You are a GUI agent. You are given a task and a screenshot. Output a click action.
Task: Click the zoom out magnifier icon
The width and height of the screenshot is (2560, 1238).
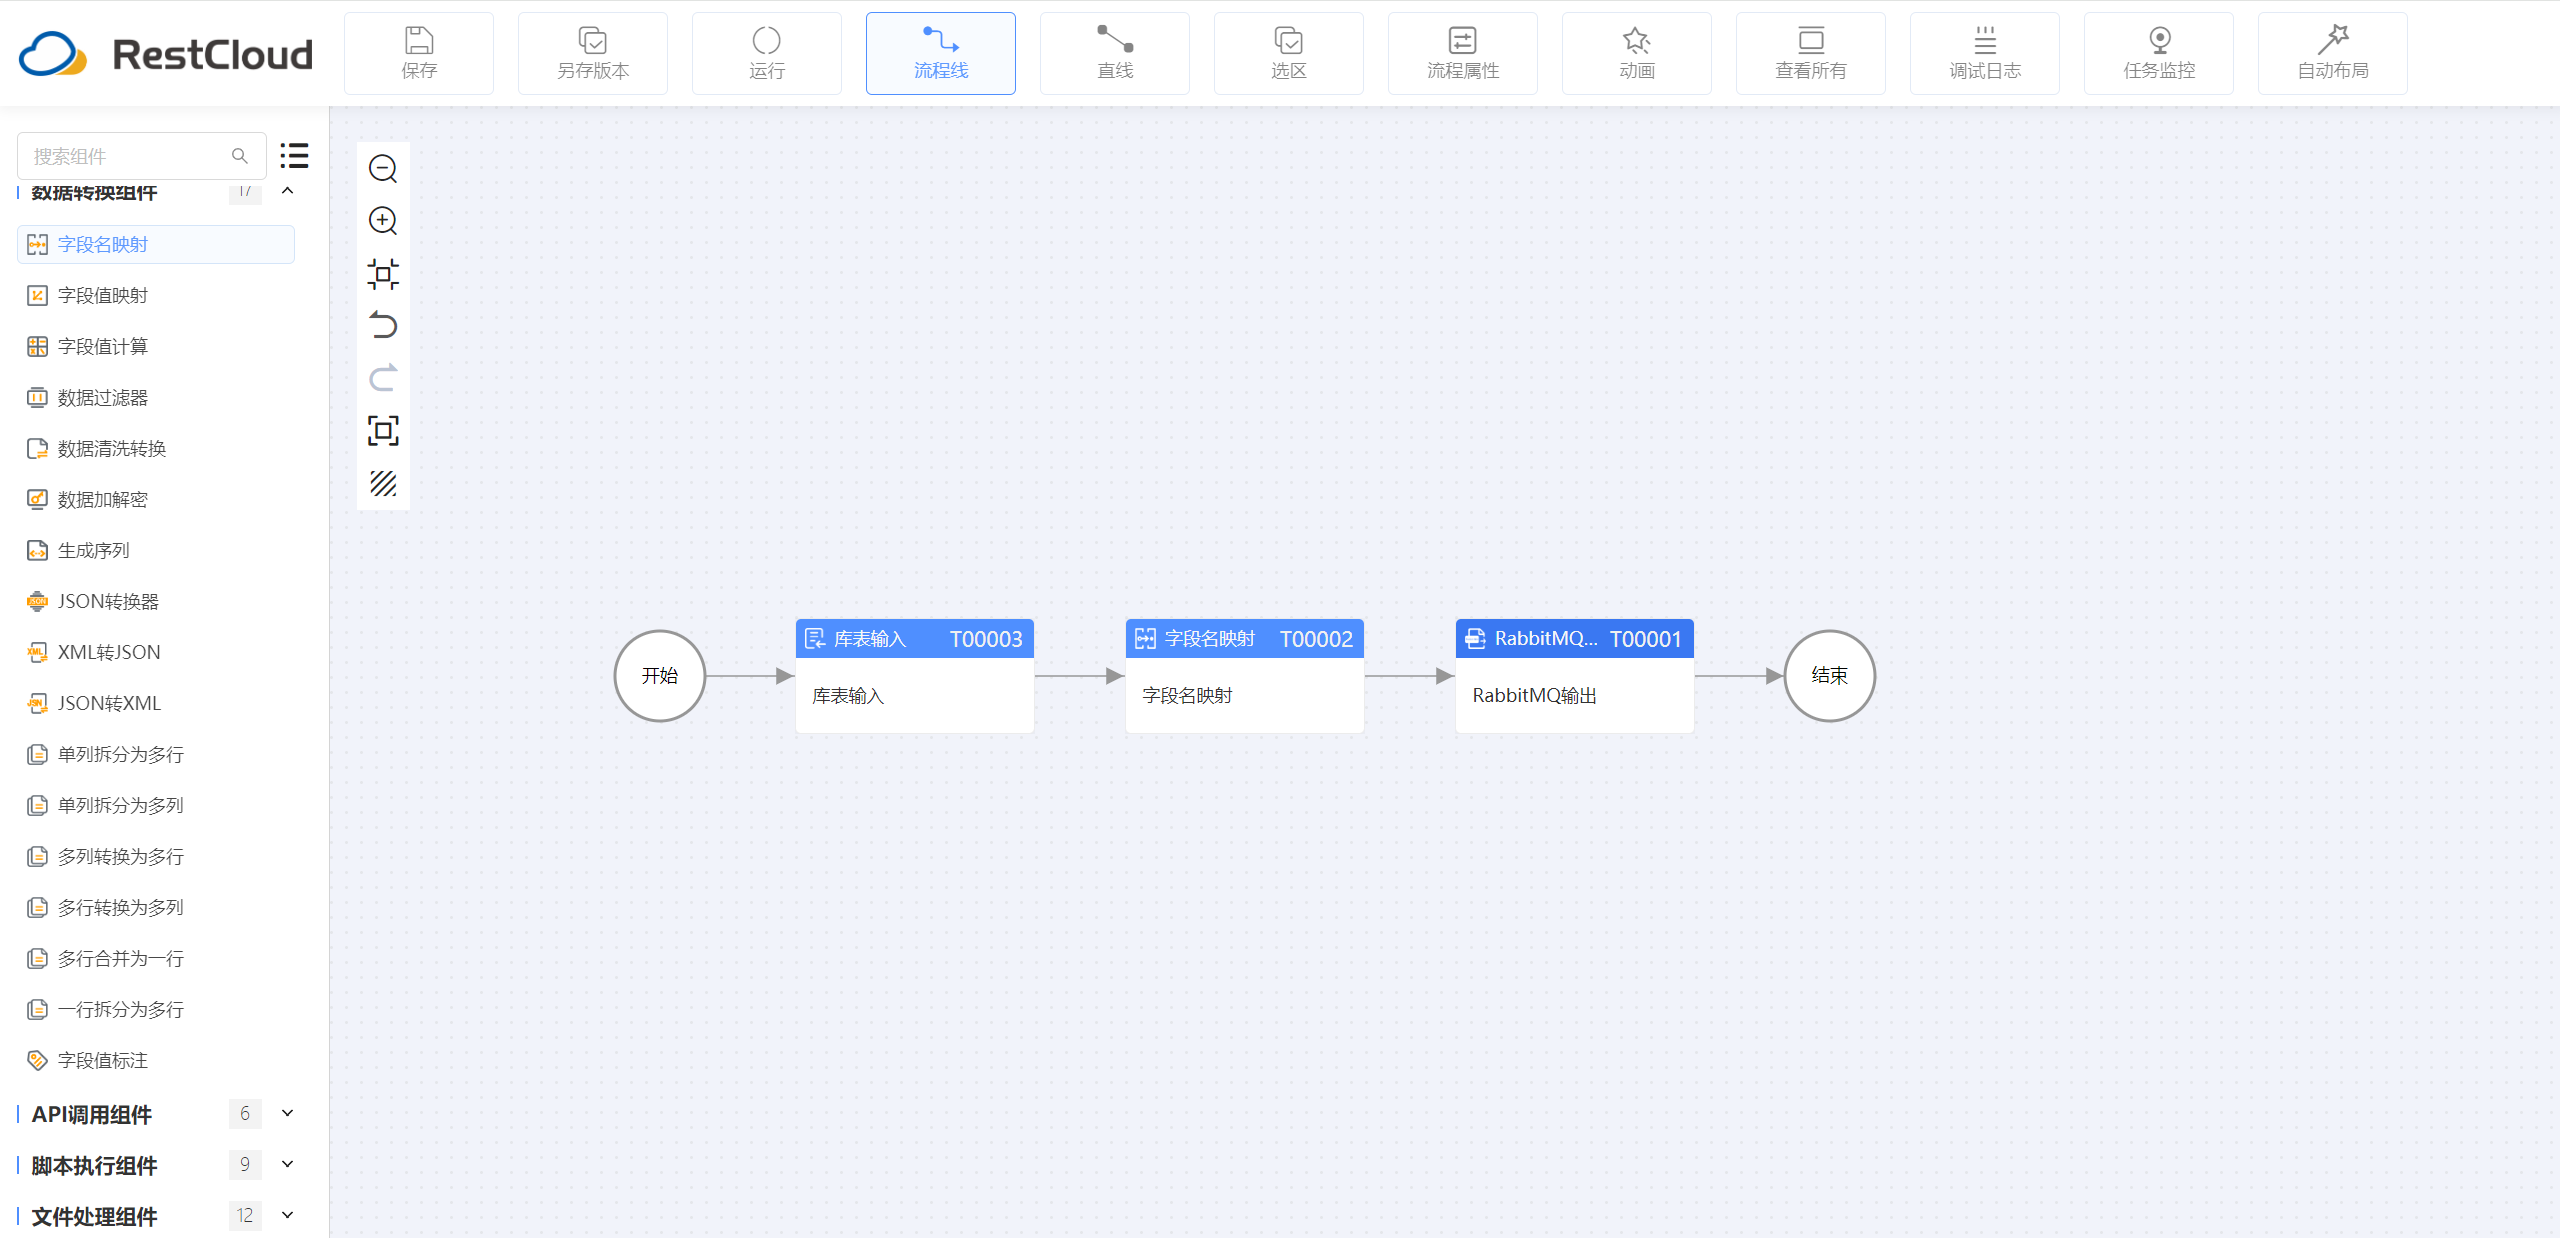coord(383,169)
